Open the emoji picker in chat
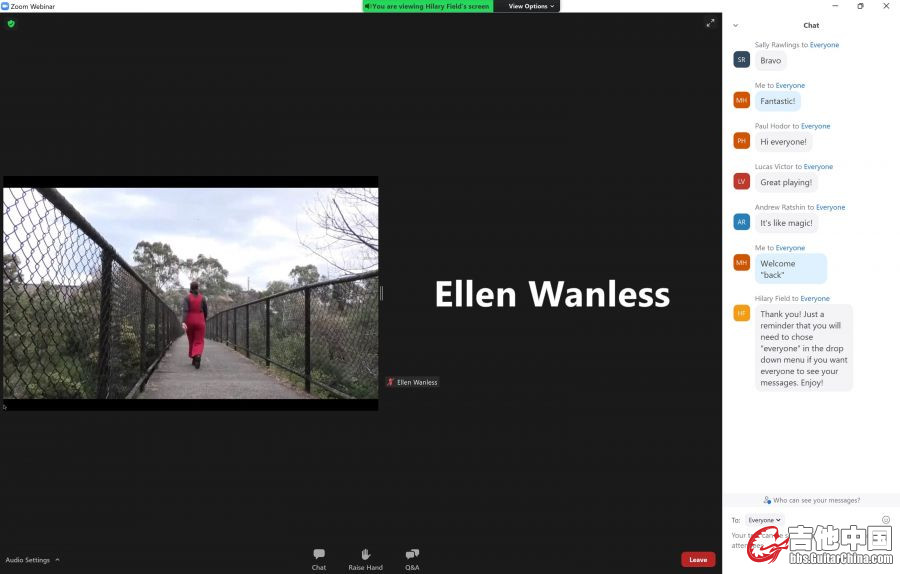 pyautogui.click(x=885, y=519)
